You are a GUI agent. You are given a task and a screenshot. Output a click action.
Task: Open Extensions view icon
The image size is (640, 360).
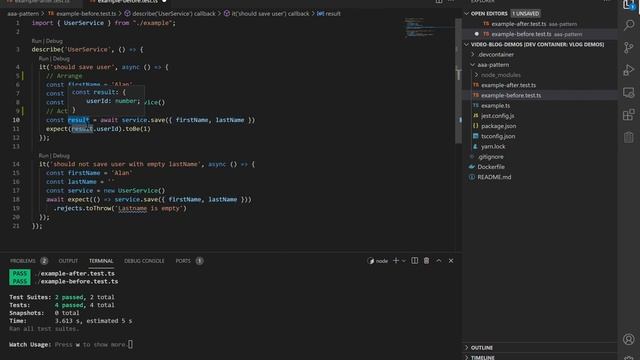point(629,115)
